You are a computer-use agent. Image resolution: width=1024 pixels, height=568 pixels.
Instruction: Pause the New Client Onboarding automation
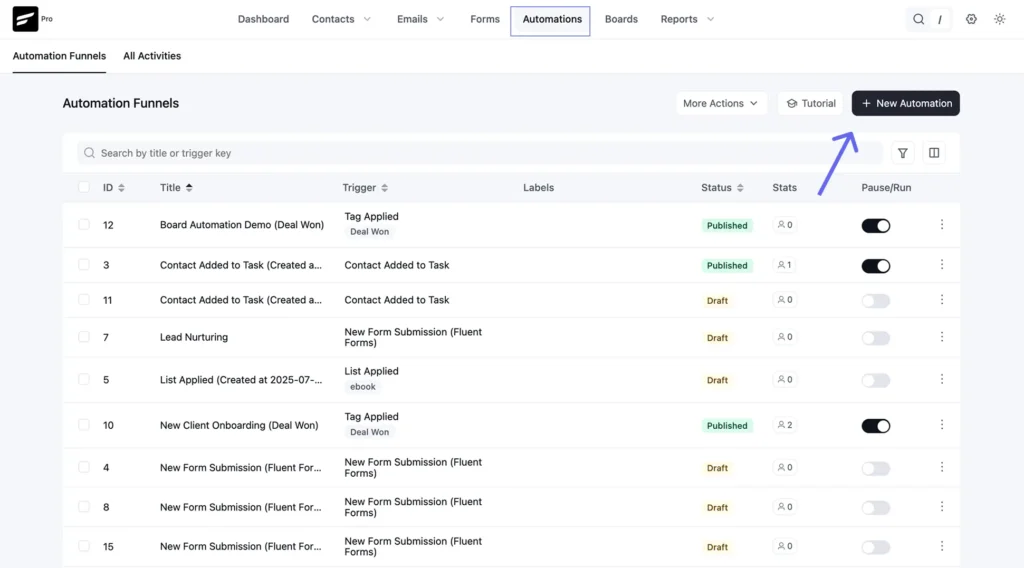click(876, 426)
